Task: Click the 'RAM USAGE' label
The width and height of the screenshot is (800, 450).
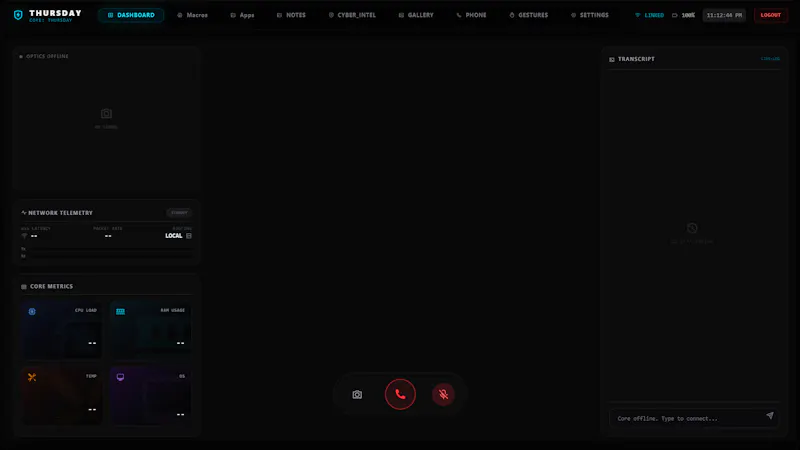Action: click(172, 310)
